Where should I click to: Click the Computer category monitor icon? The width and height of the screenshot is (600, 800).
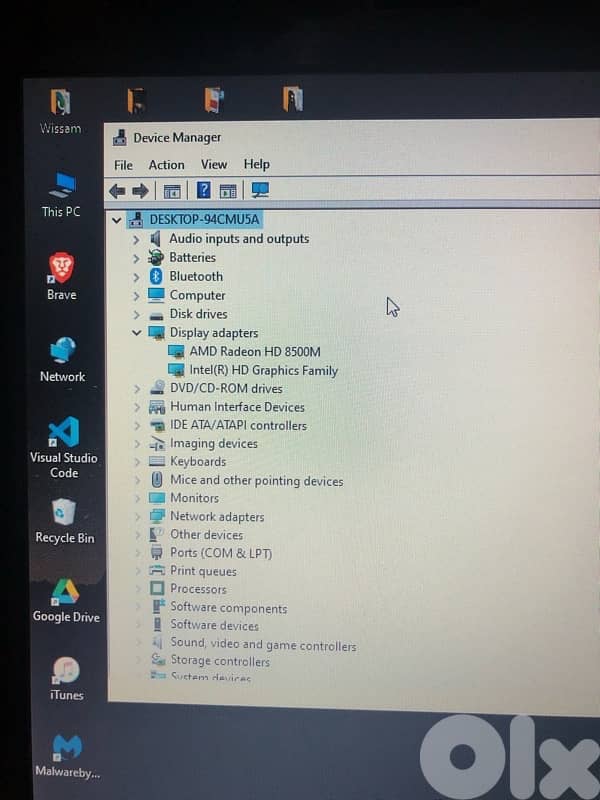click(156, 295)
